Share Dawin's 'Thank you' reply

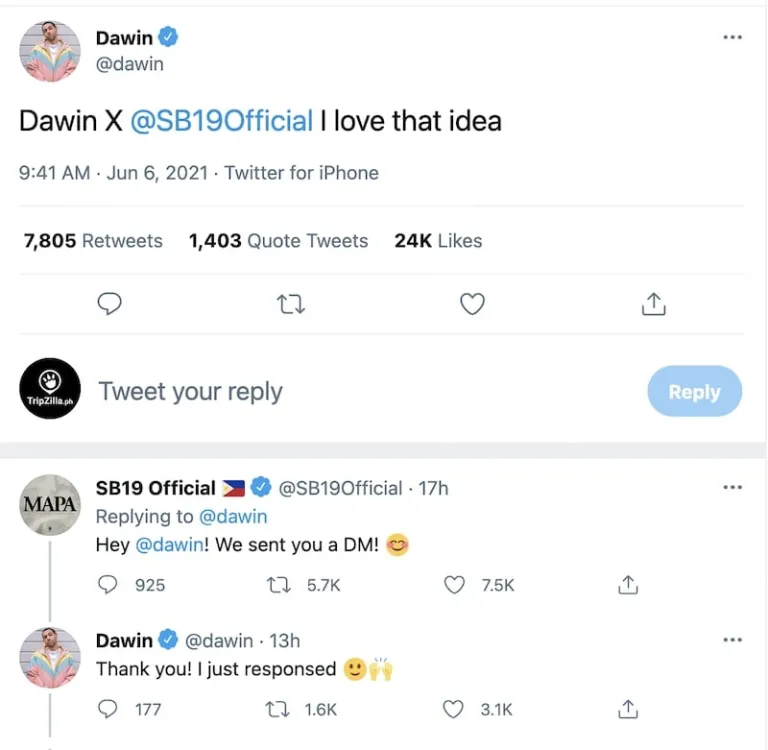tap(628, 709)
